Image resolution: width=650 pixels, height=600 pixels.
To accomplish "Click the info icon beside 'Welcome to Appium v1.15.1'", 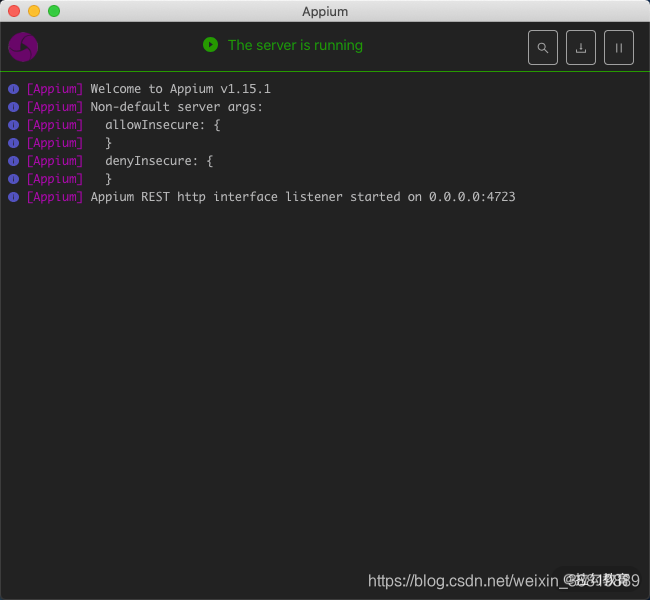I will (14, 89).
